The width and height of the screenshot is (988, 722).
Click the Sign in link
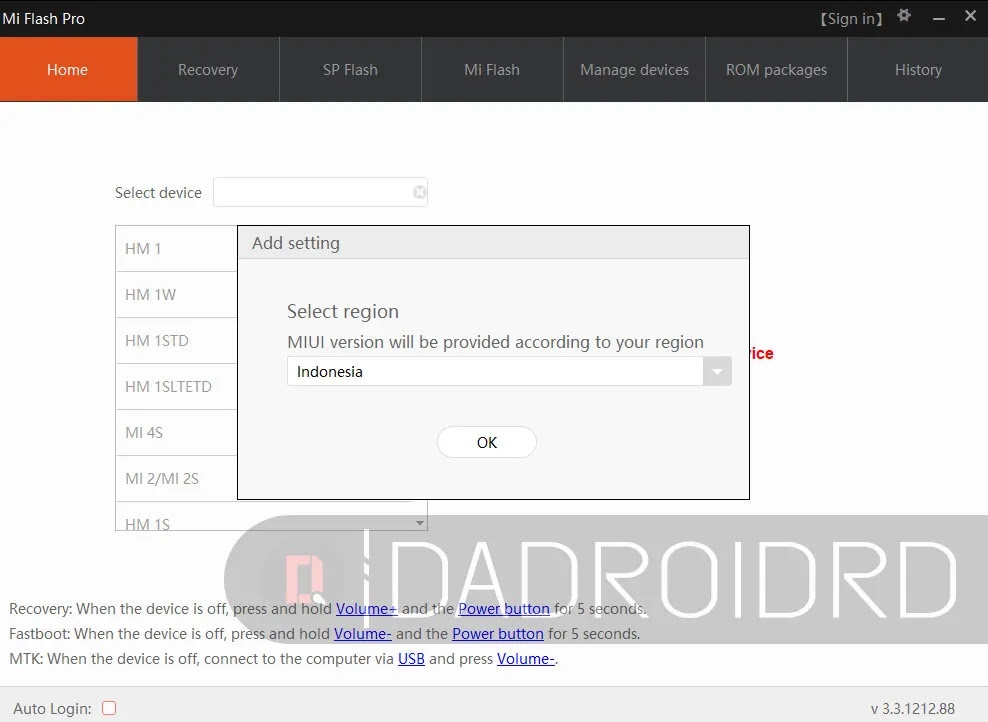point(851,17)
